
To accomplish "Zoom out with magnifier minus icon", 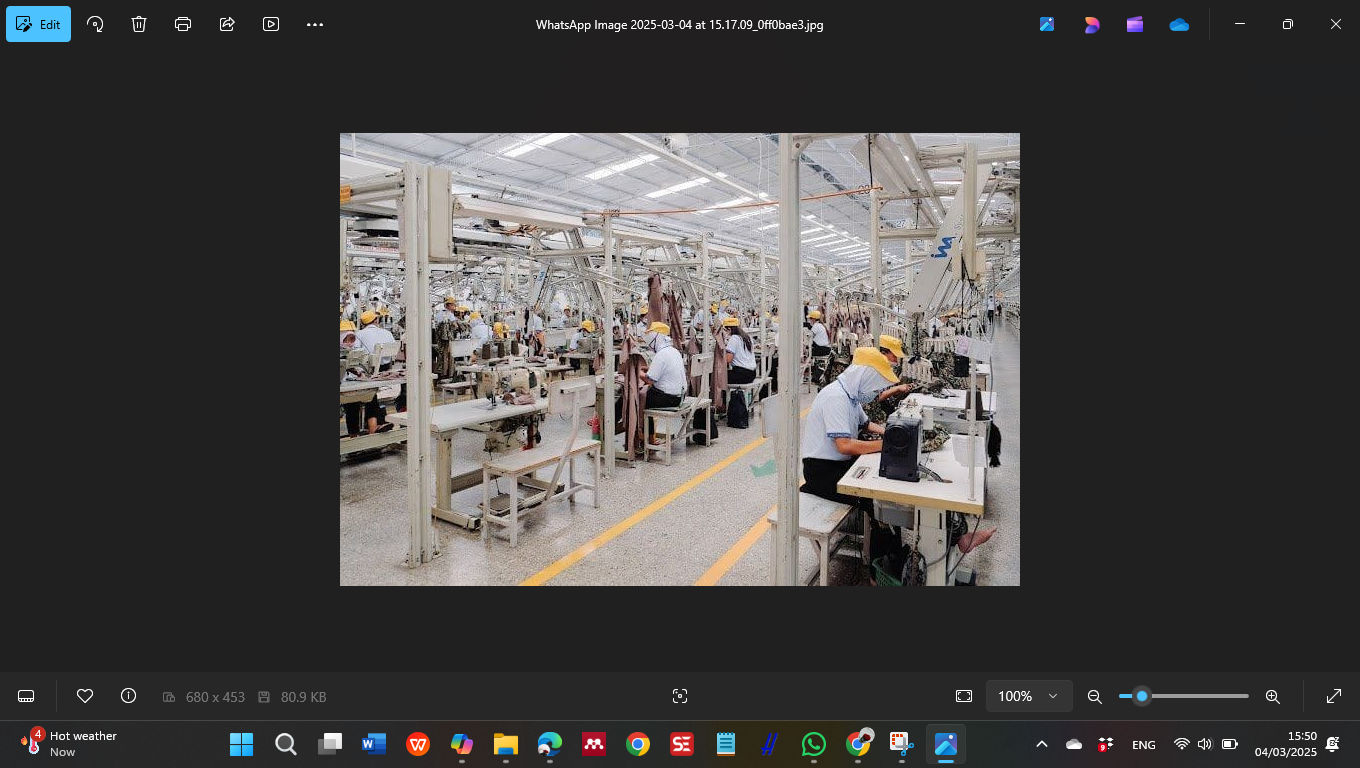I will (1095, 696).
